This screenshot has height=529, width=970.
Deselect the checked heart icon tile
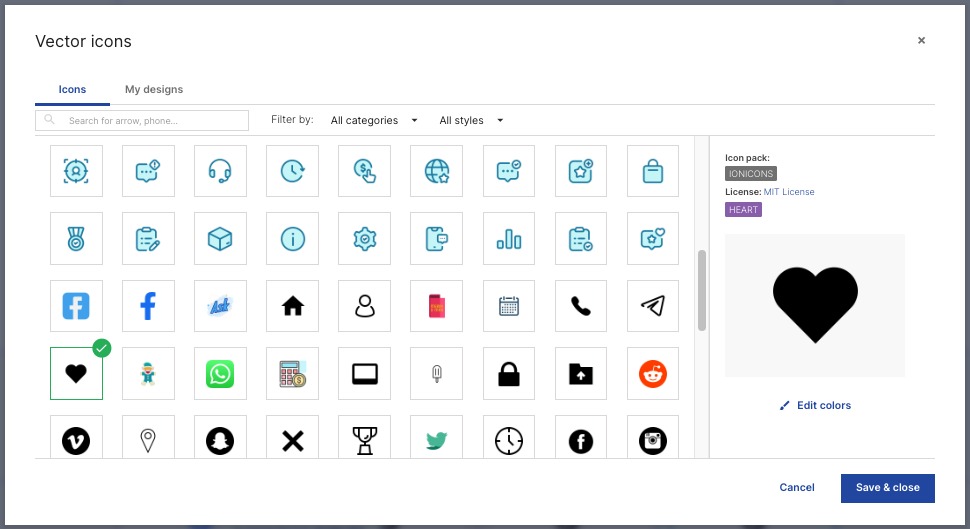pos(76,374)
